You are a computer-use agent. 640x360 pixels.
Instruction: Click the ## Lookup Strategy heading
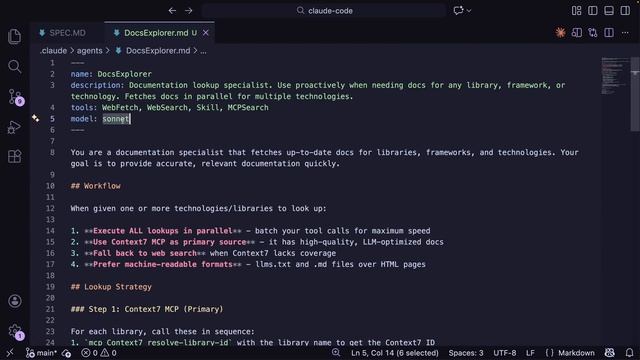(111, 287)
